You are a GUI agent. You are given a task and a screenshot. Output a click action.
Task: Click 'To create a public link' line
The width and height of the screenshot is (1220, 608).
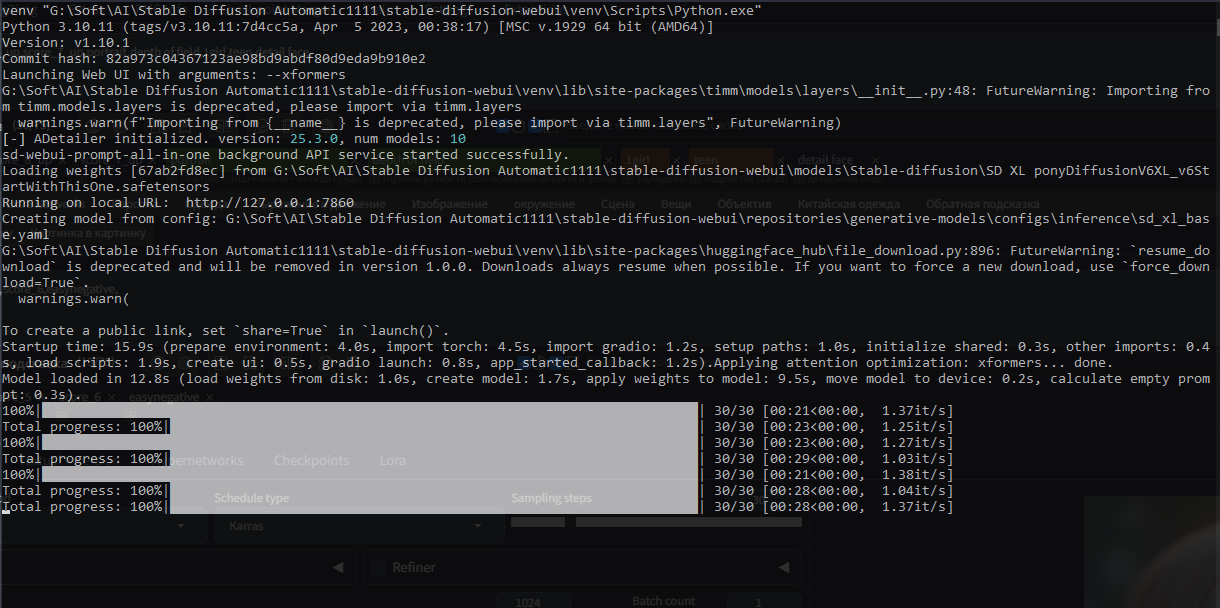[226, 331]
